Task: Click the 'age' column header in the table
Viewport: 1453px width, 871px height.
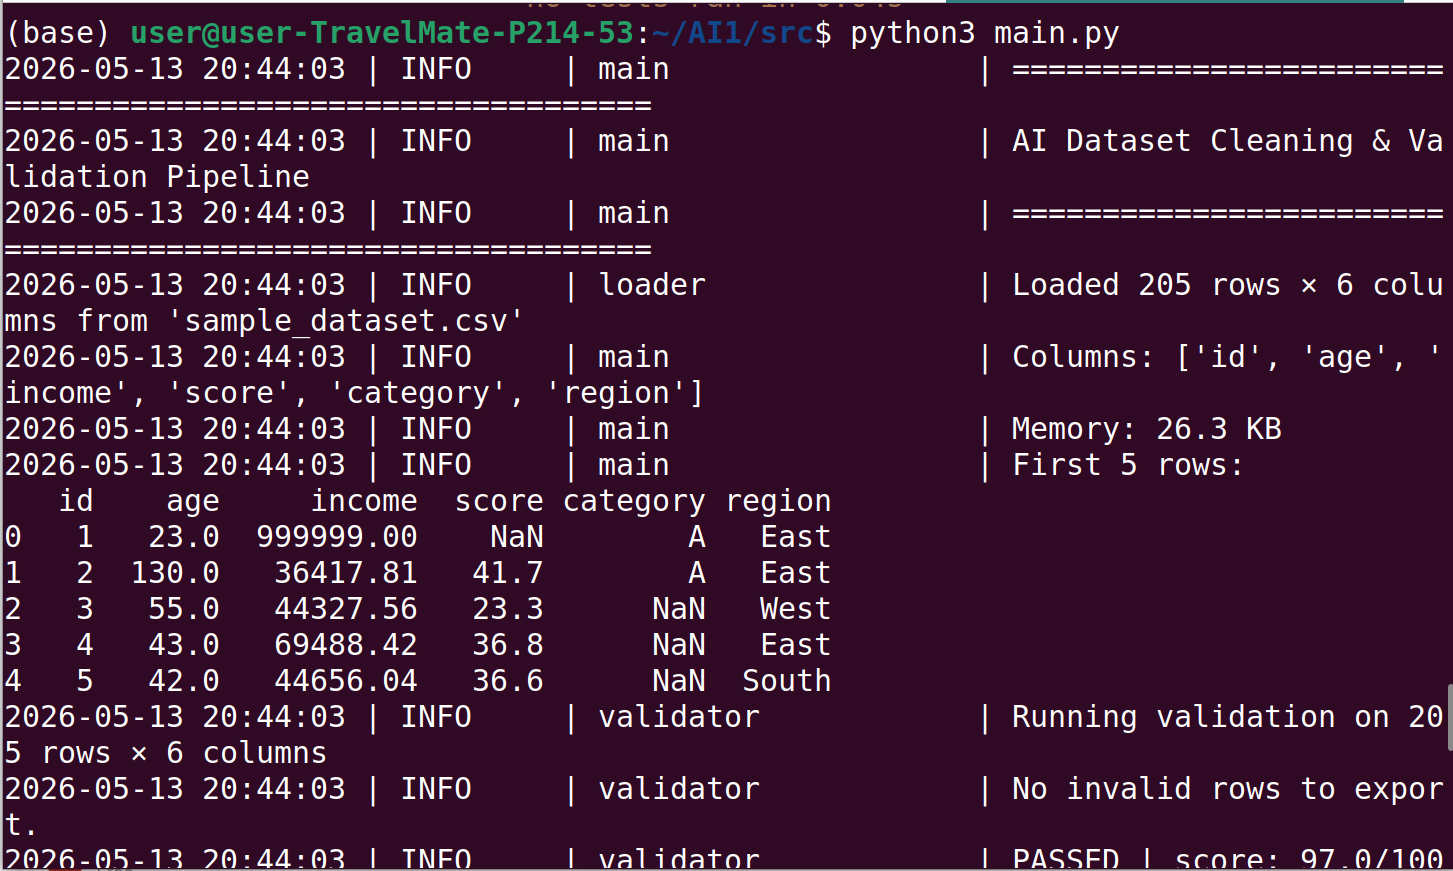Action: [192, 501]
